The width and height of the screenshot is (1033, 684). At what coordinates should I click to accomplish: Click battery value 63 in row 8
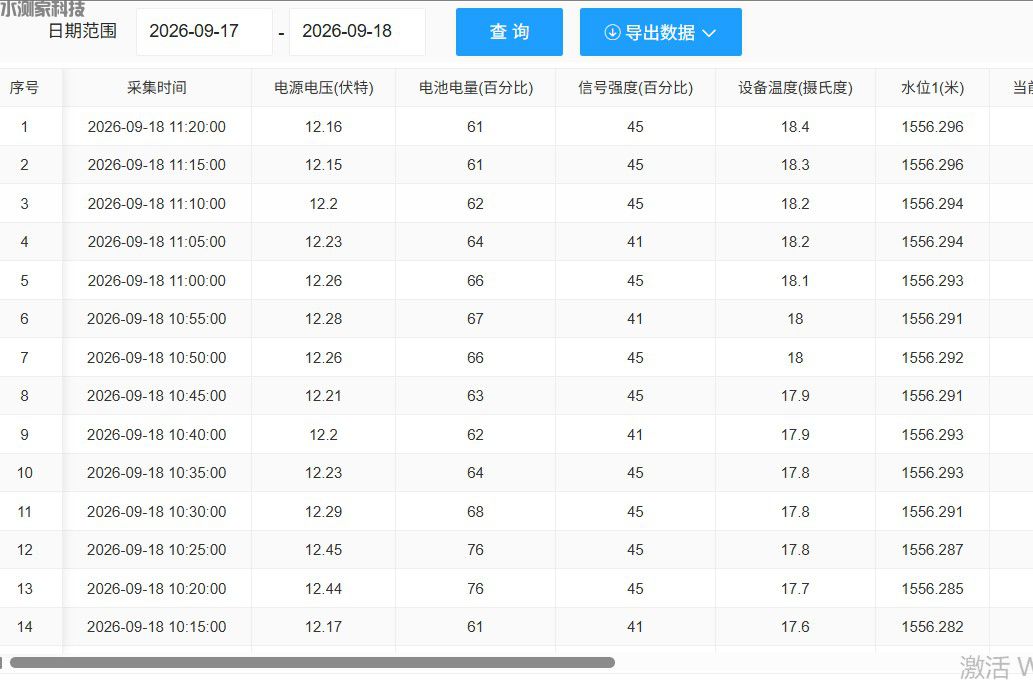click(x=476, y=396)
